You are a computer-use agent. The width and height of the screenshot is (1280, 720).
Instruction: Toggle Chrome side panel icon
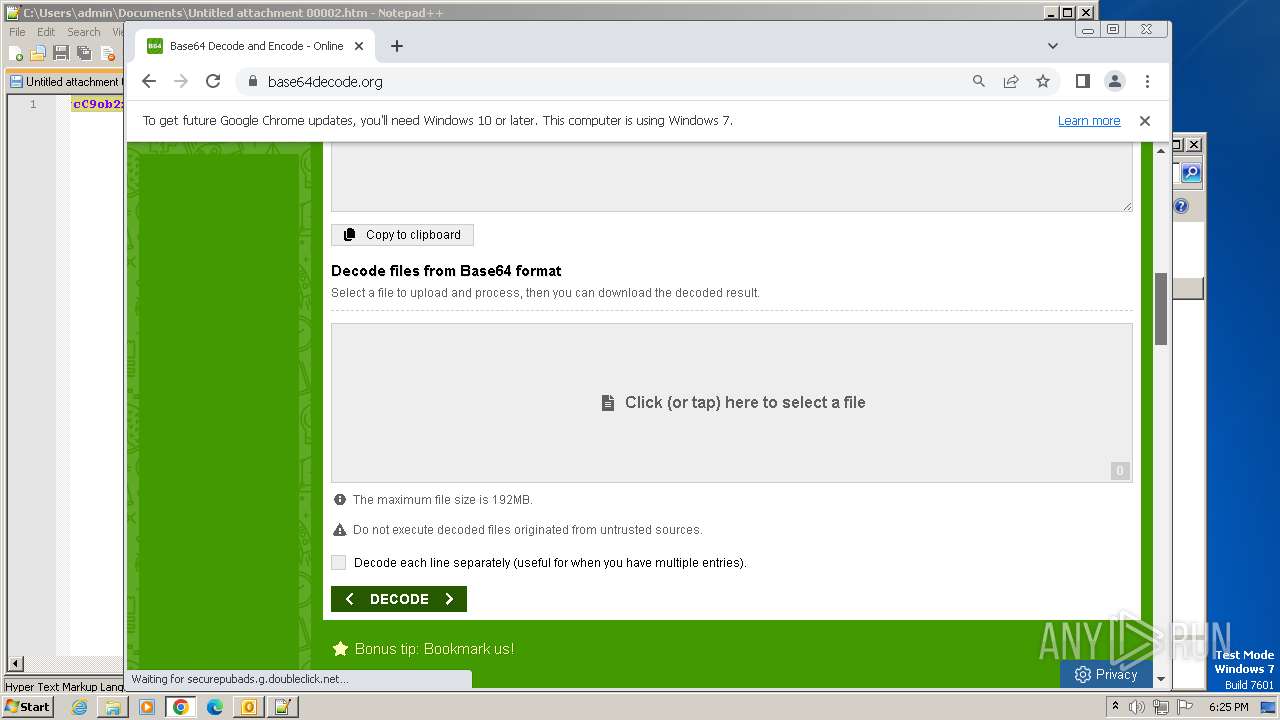(x=1082, y=82)
